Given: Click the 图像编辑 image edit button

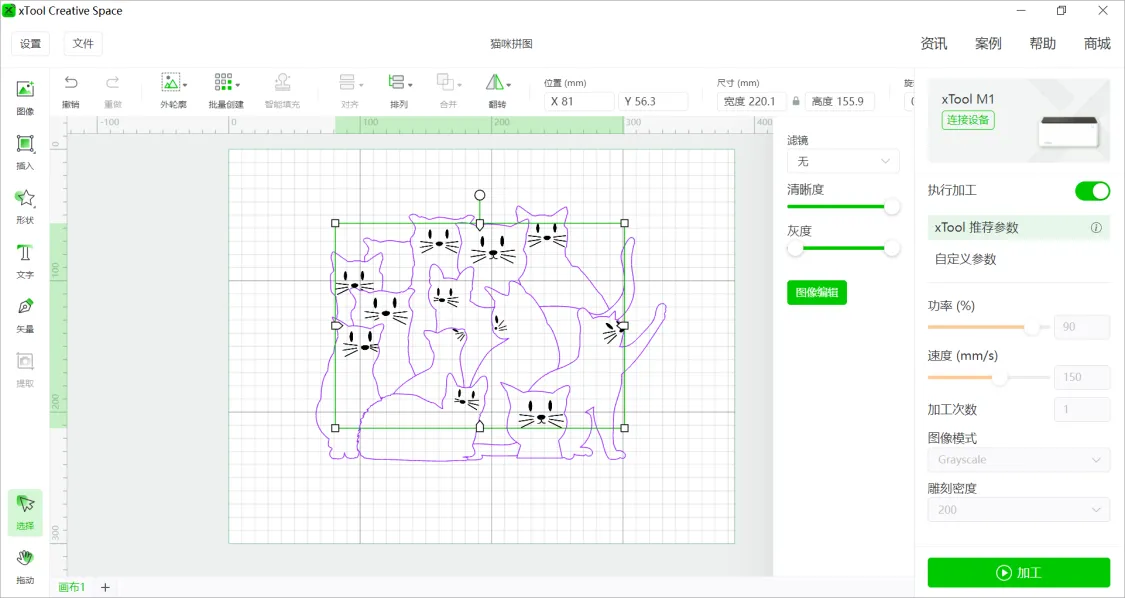Looking at the screenshot, I should (x=816, y=292).
